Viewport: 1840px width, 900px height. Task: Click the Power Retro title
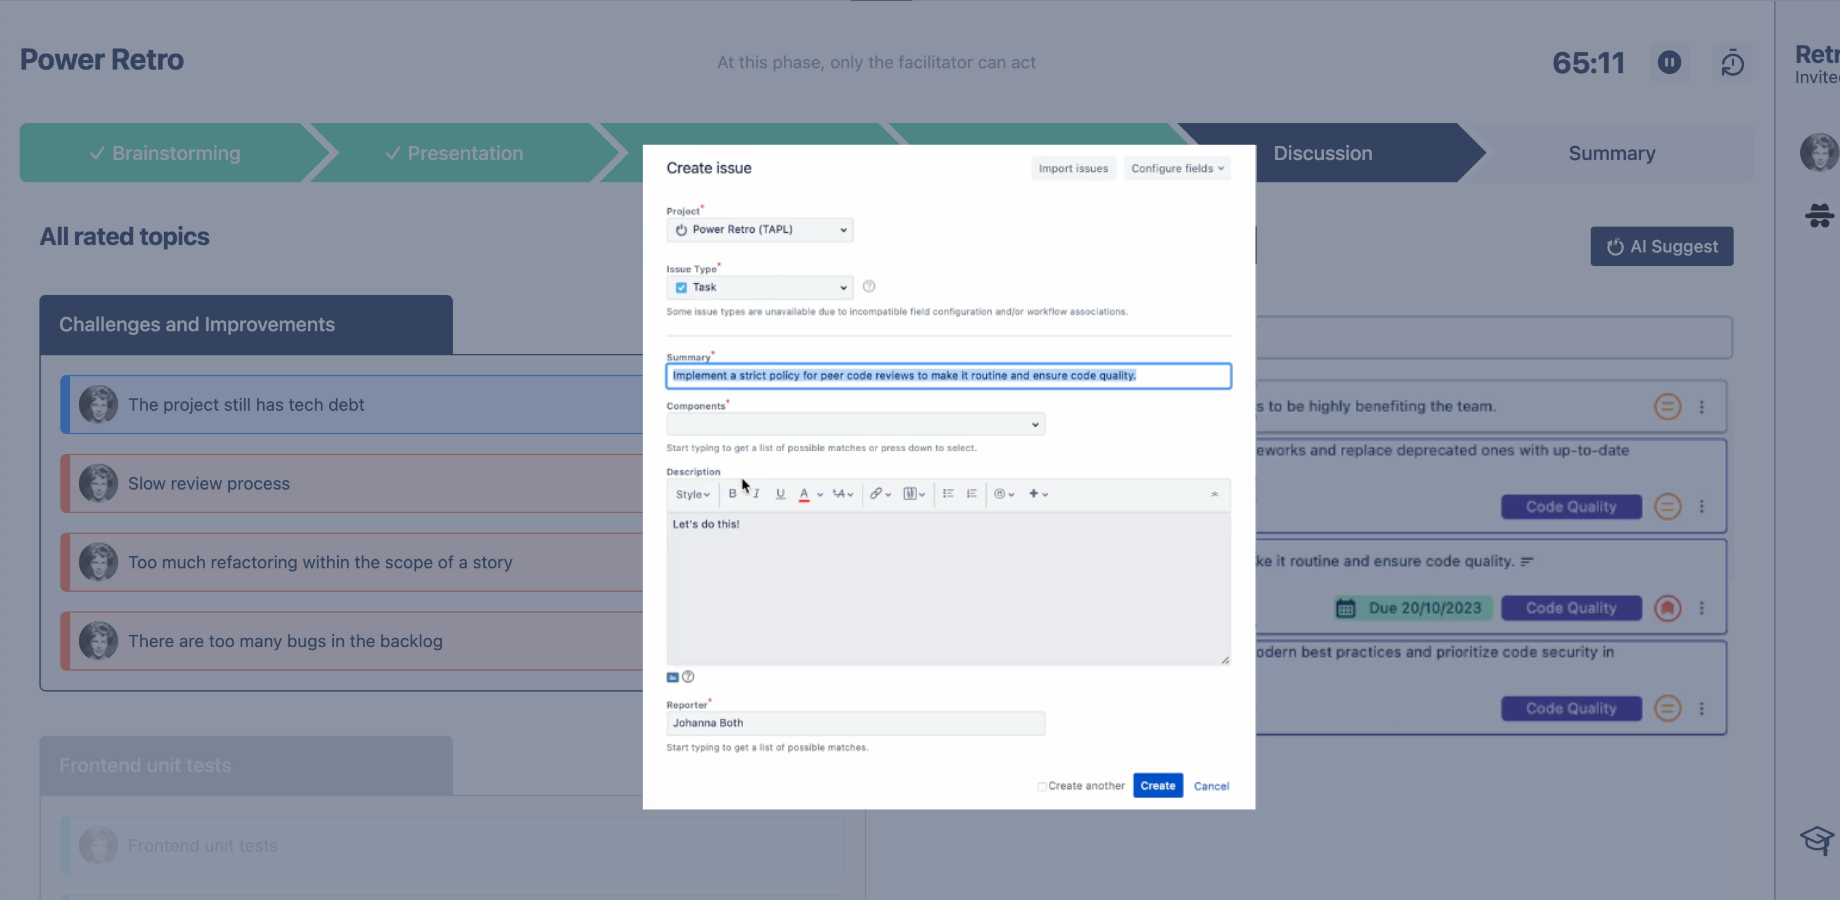(102, 60)
